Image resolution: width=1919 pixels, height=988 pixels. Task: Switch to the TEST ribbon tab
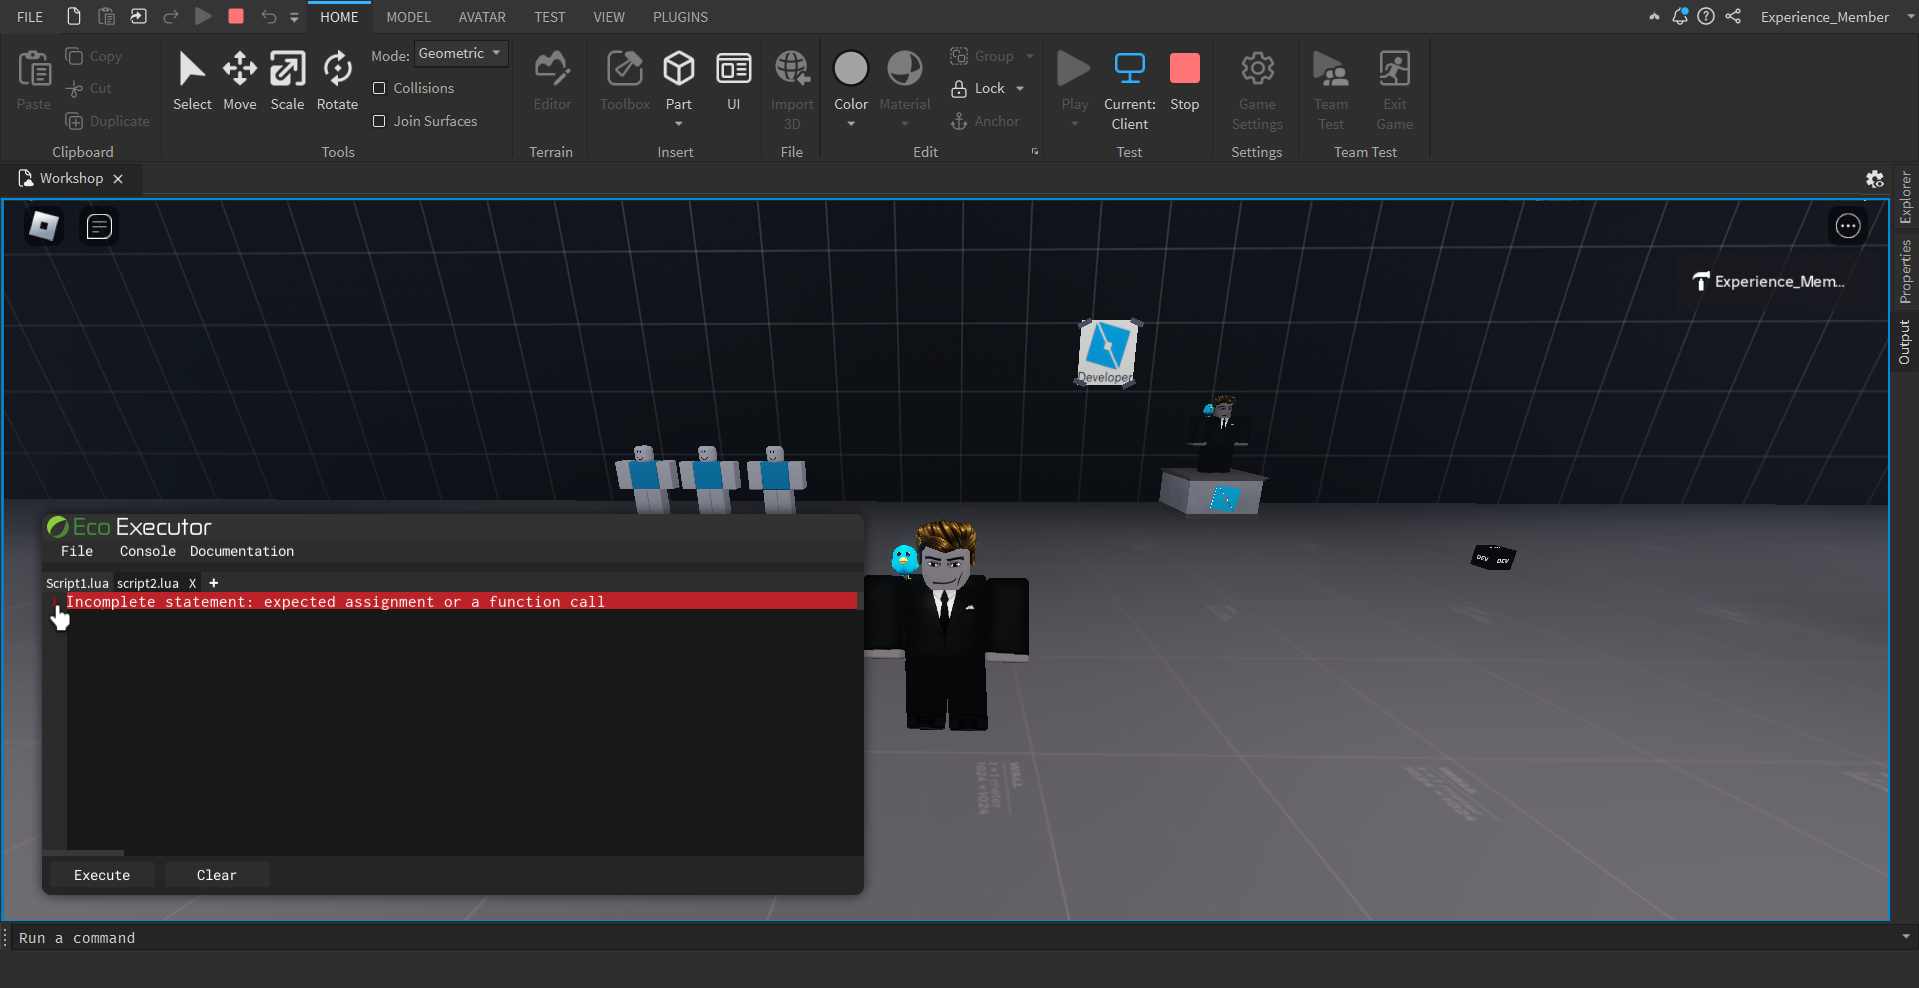pyautogui.click(x=549, y=17)
